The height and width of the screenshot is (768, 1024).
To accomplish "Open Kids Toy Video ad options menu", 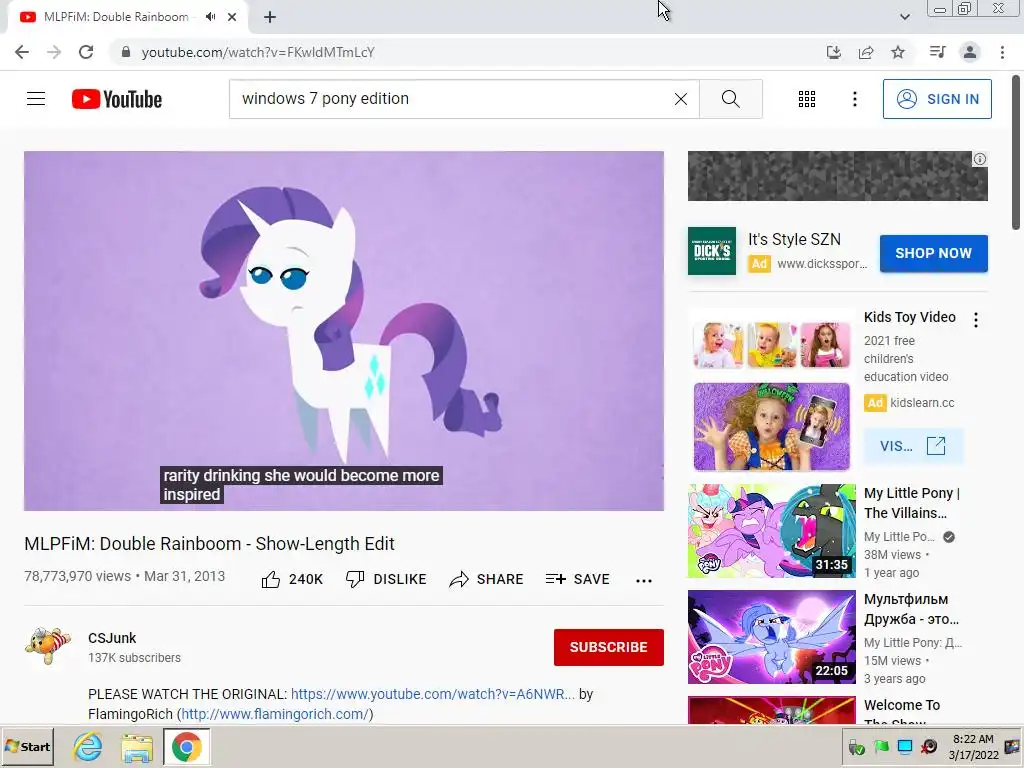I will (976, 320).
